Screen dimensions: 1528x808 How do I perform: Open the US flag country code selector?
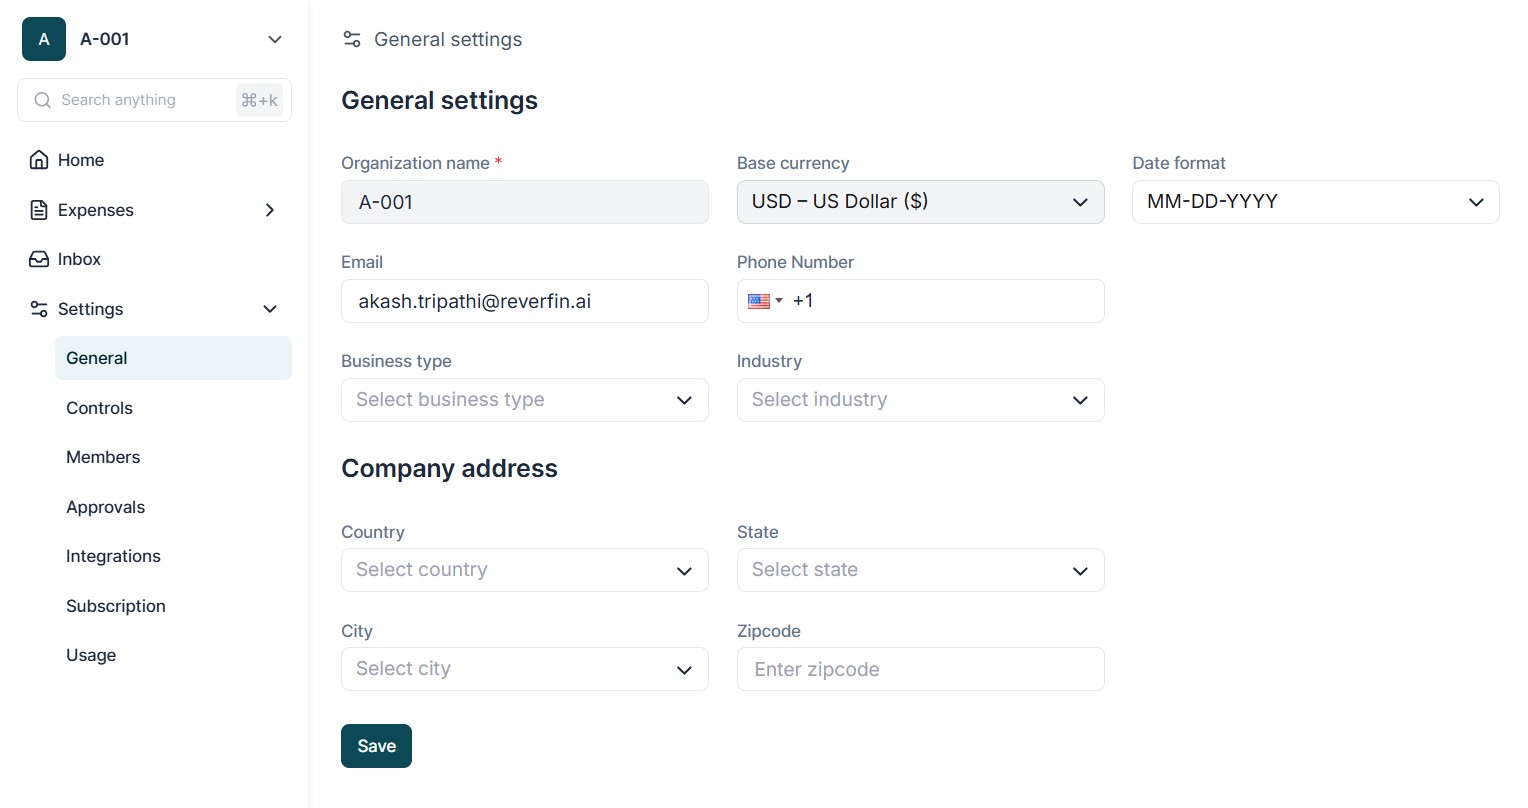pyautogui.click(x=765, y=301)
